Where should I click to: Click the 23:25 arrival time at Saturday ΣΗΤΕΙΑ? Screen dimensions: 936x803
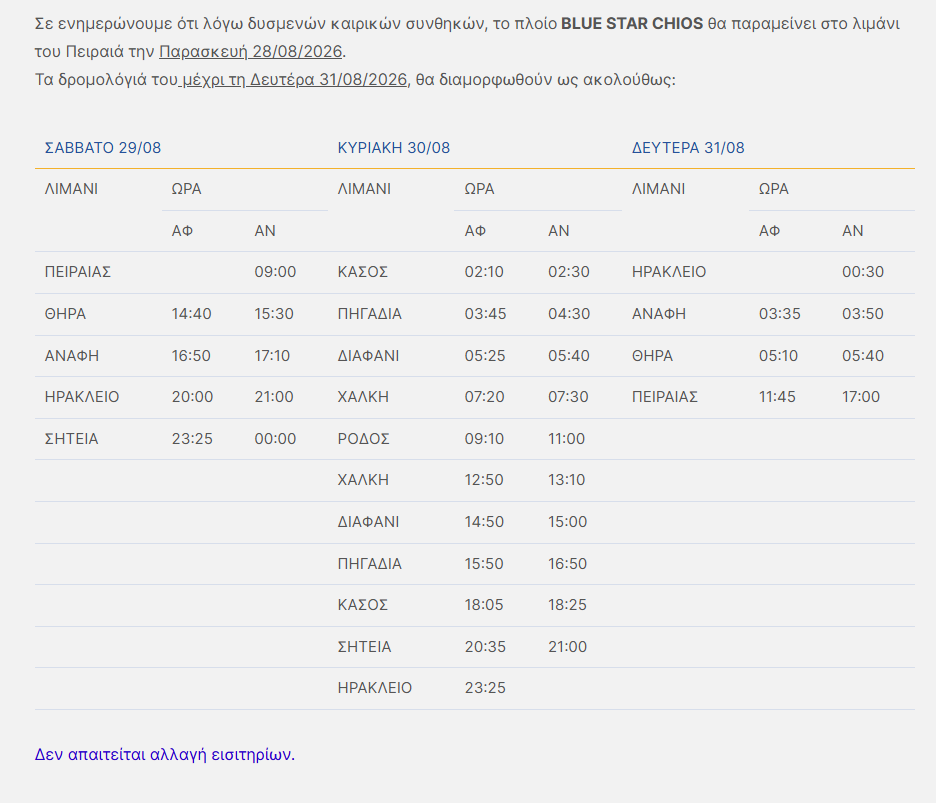(x=192, y=439)
